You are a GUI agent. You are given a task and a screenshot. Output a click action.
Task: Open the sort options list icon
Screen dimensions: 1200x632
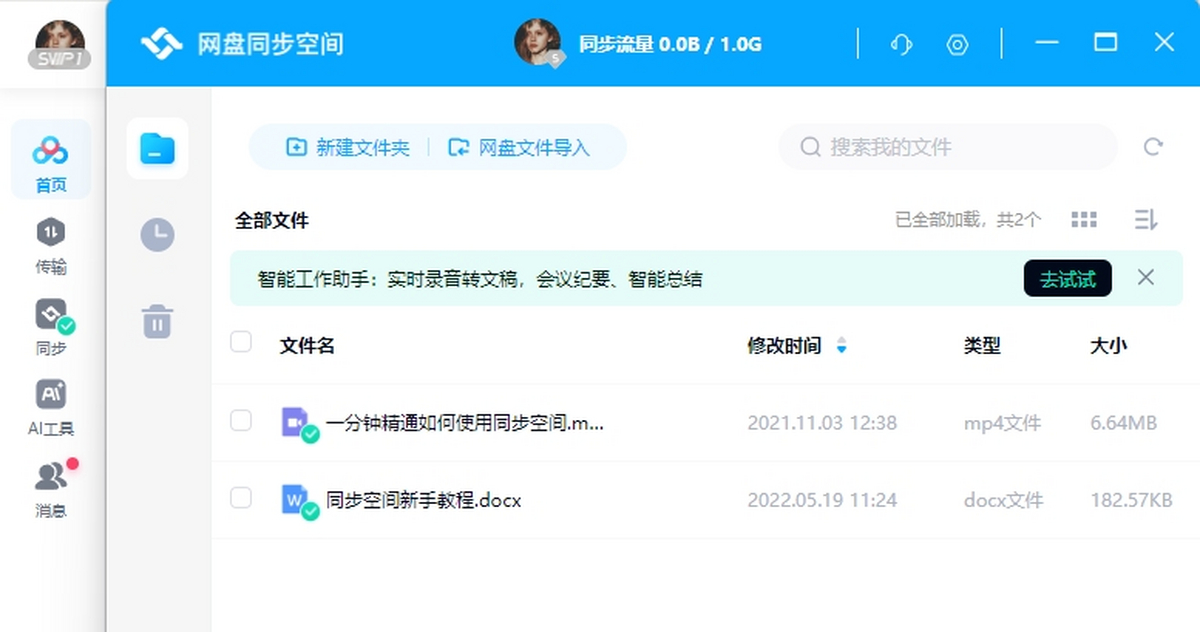point(1146,220)
